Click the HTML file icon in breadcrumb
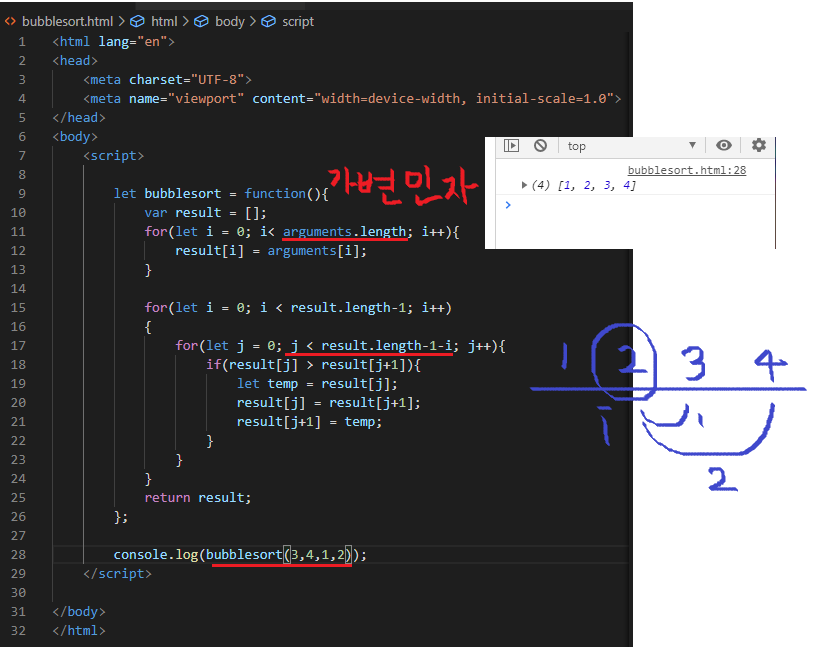The width and height of the screenshot is (815, 647). 10,21
